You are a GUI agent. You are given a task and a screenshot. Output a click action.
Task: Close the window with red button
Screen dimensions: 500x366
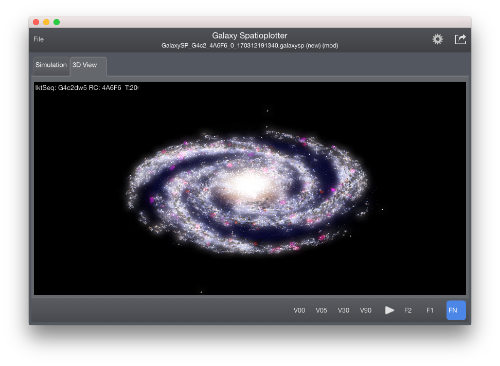pyautogui.click(x=36, y=22)
